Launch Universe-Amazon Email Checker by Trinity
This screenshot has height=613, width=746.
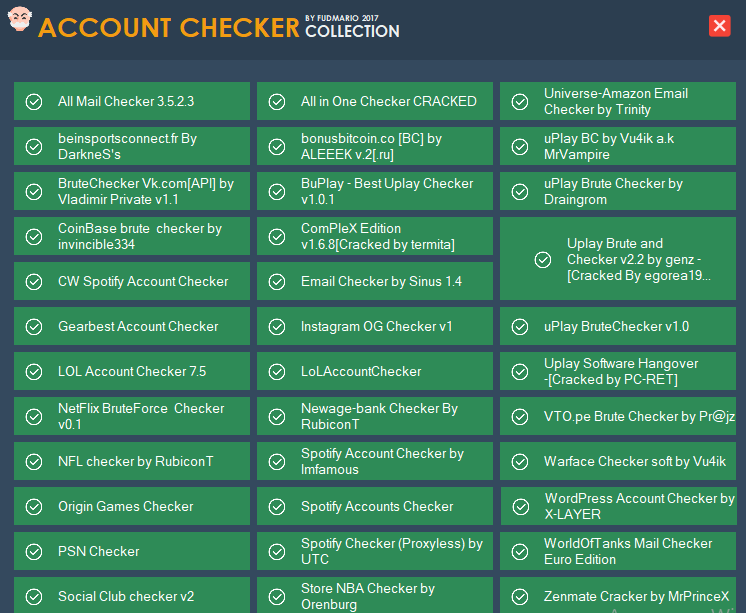tap(618, 101)
